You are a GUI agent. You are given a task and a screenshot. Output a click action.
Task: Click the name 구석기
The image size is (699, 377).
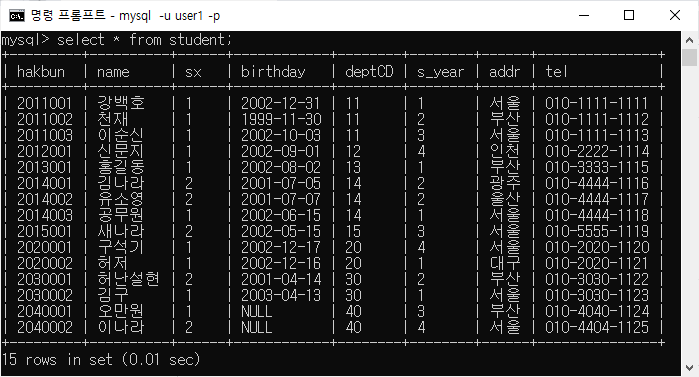[x=121, y=248]
